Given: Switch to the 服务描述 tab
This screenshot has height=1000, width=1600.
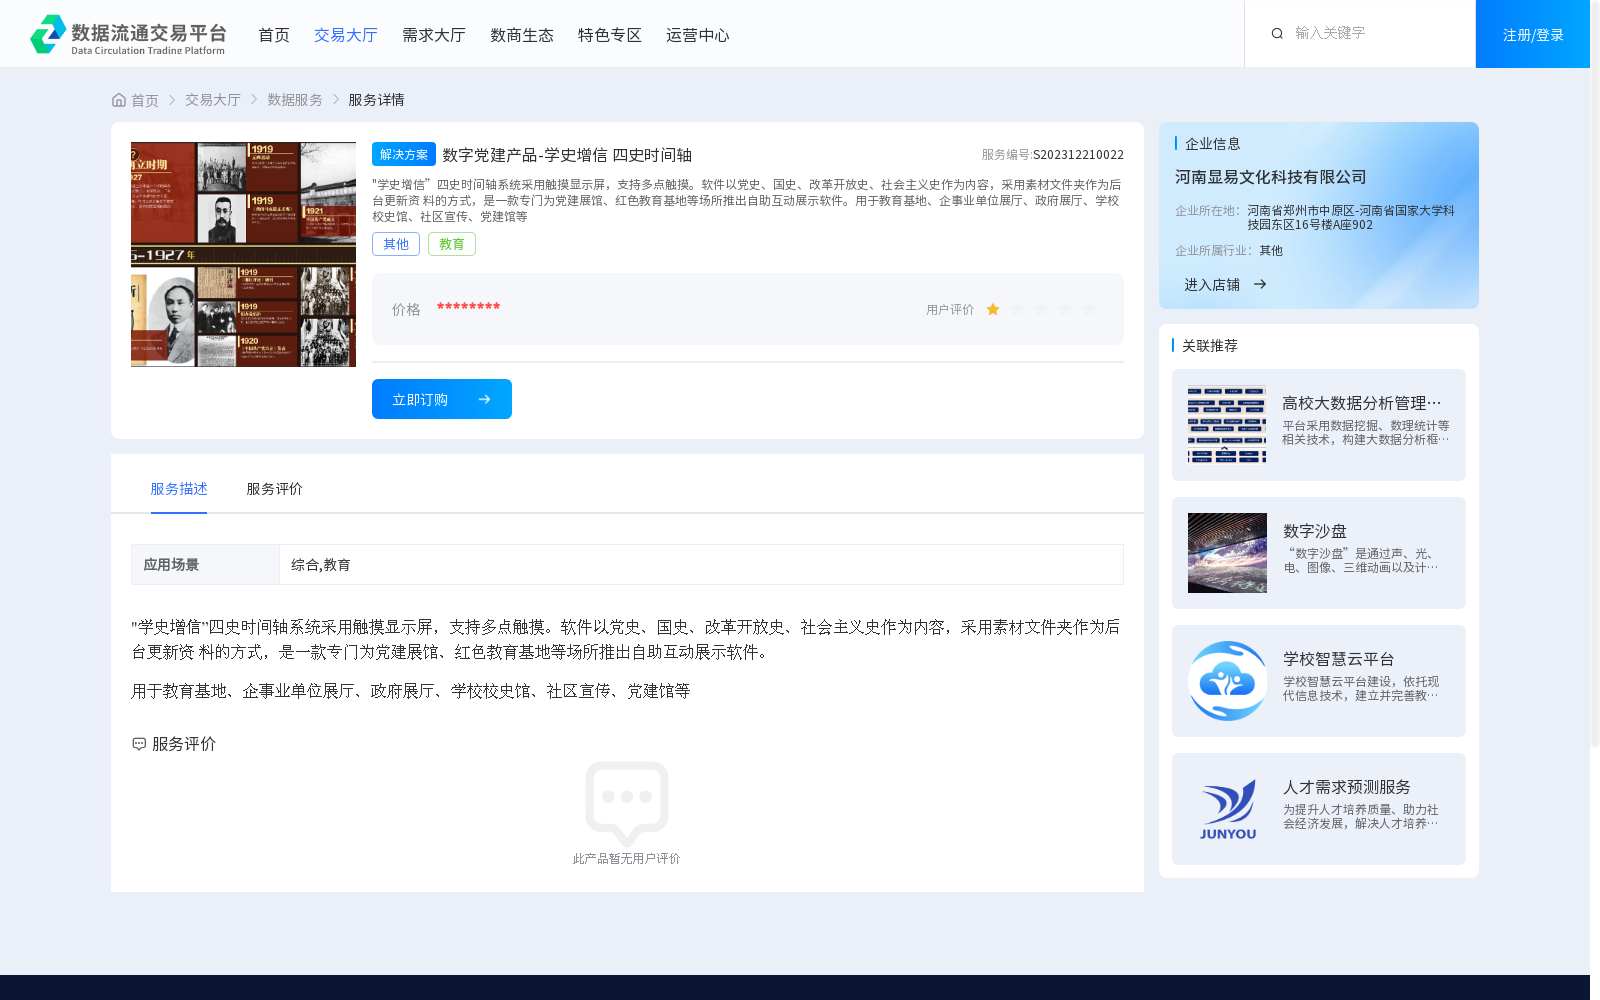Looking at the screenshot, I should tap(179, 489).
